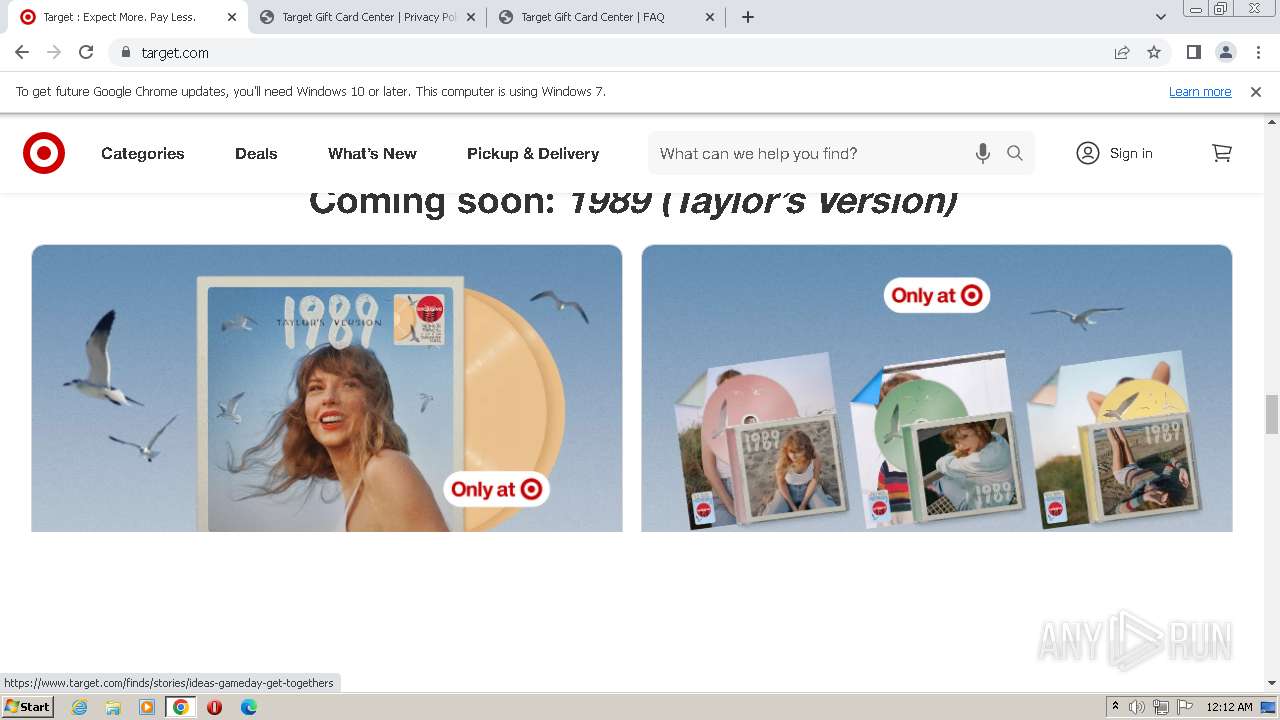Image resolution: width=1280 pixels, height=720 pixels.
Task: Click the Sign in account icon
Action: pos(1088,153)
